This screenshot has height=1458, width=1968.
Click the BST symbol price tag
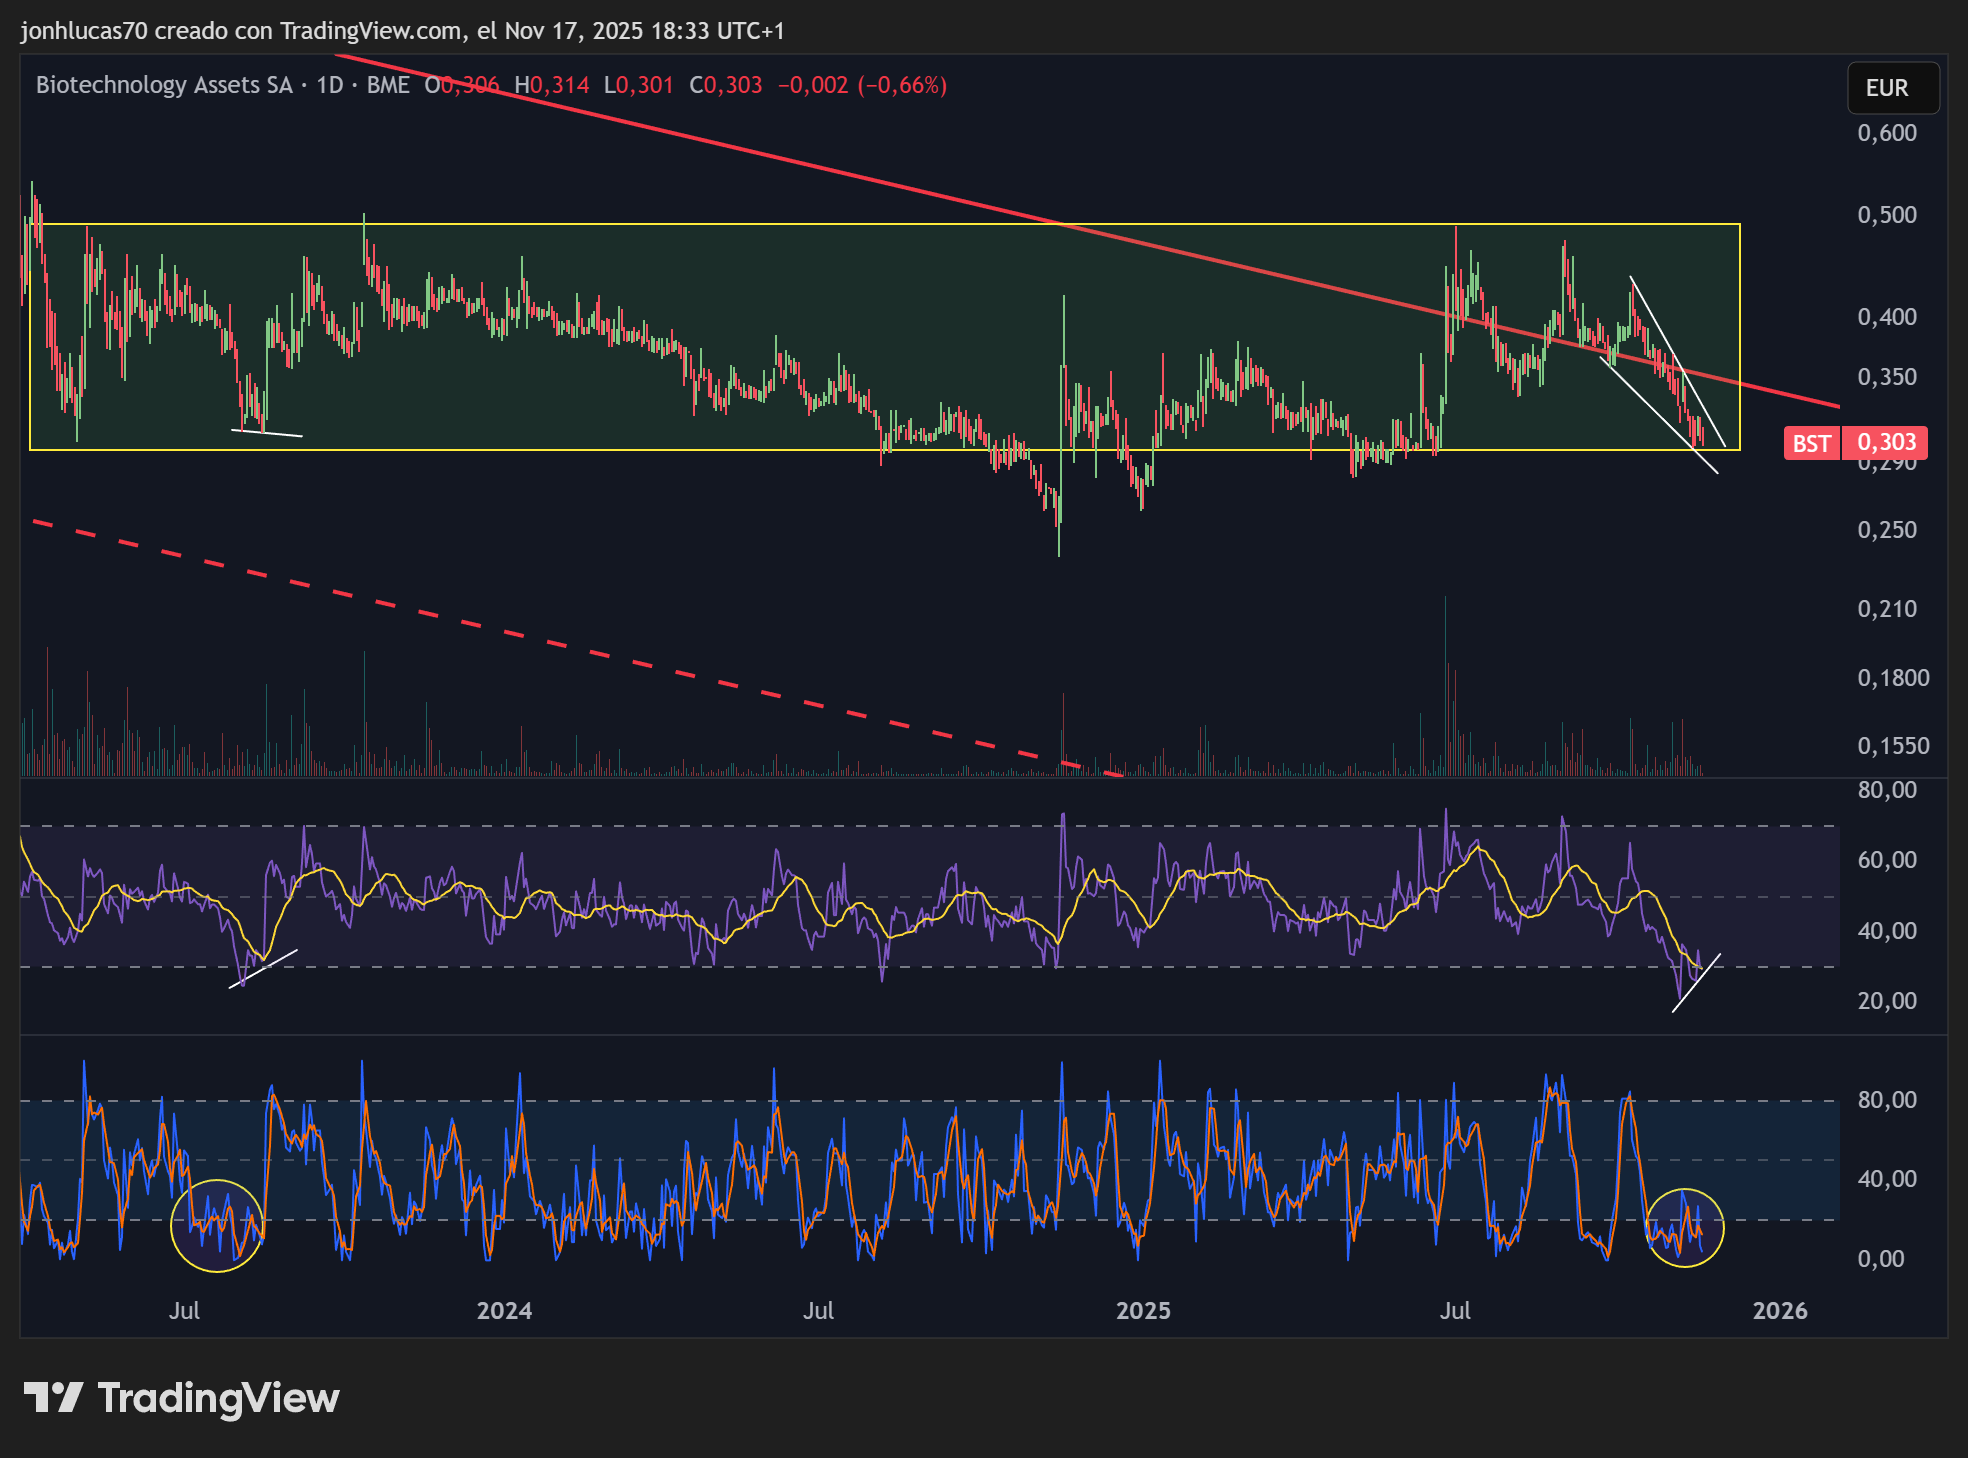click(1811, 443)
